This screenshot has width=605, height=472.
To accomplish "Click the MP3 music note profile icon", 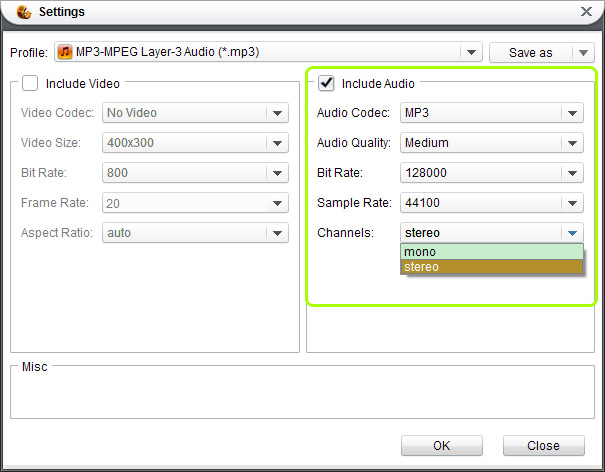I will coord(65,52).
